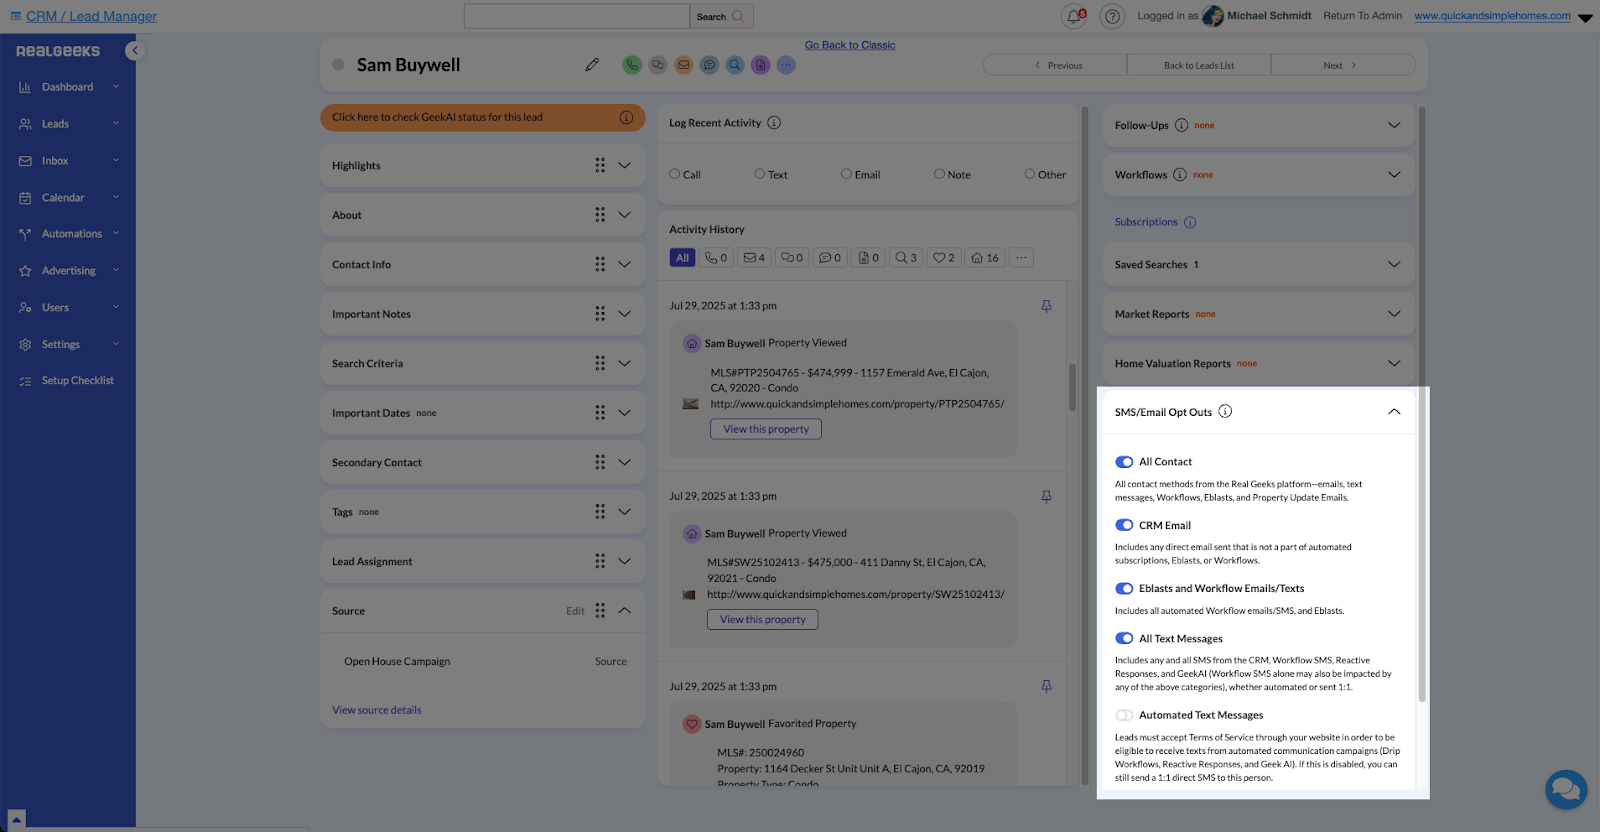Toggle the All Contact opt-out switch
Viewport: 1600px width, 832px height.
(1124, 462)
